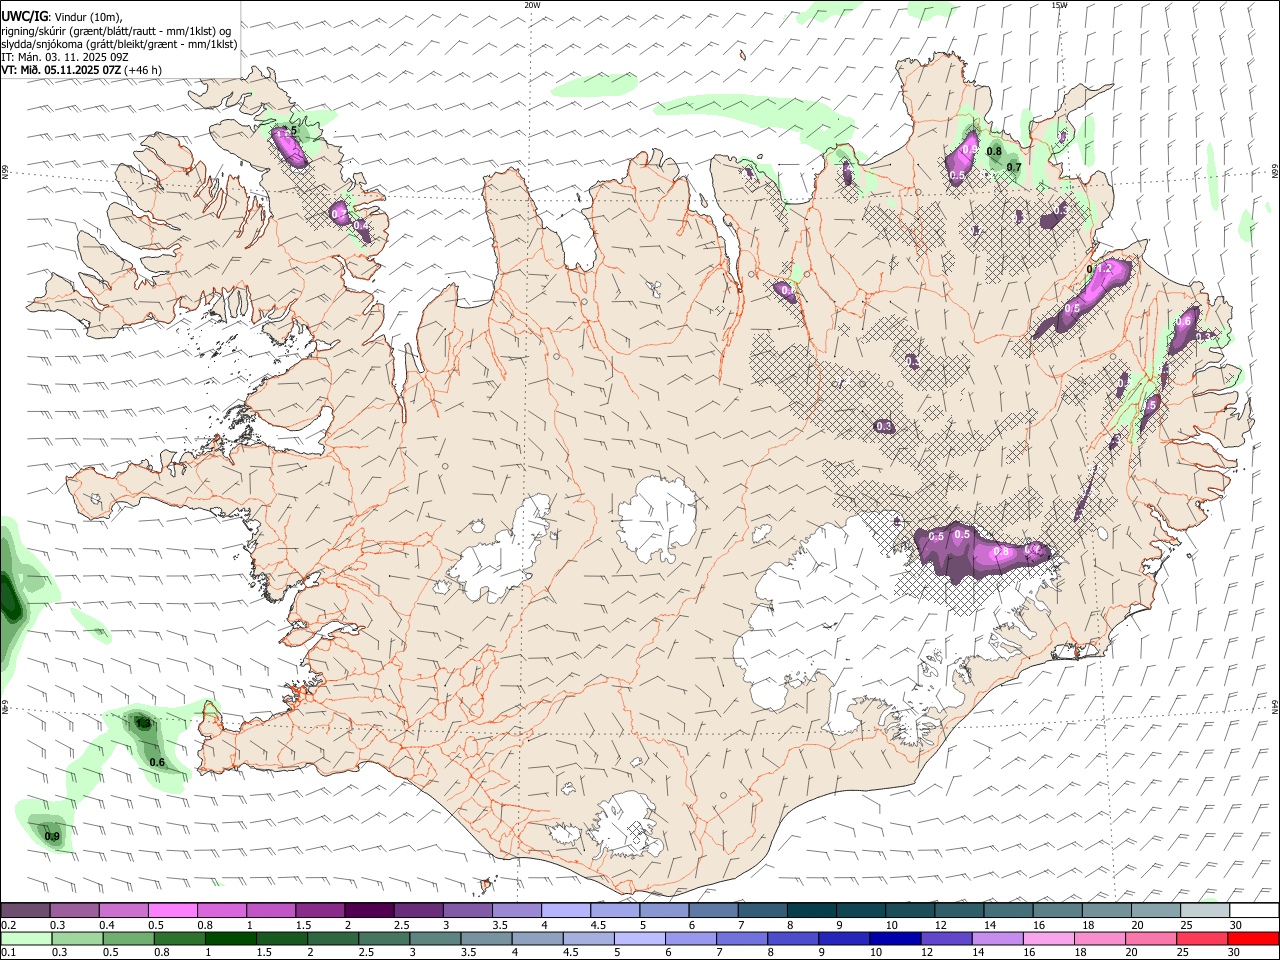Click the black "0.7" rain value on north coast
The image size is (1280, 960).
click(1014, 168)
